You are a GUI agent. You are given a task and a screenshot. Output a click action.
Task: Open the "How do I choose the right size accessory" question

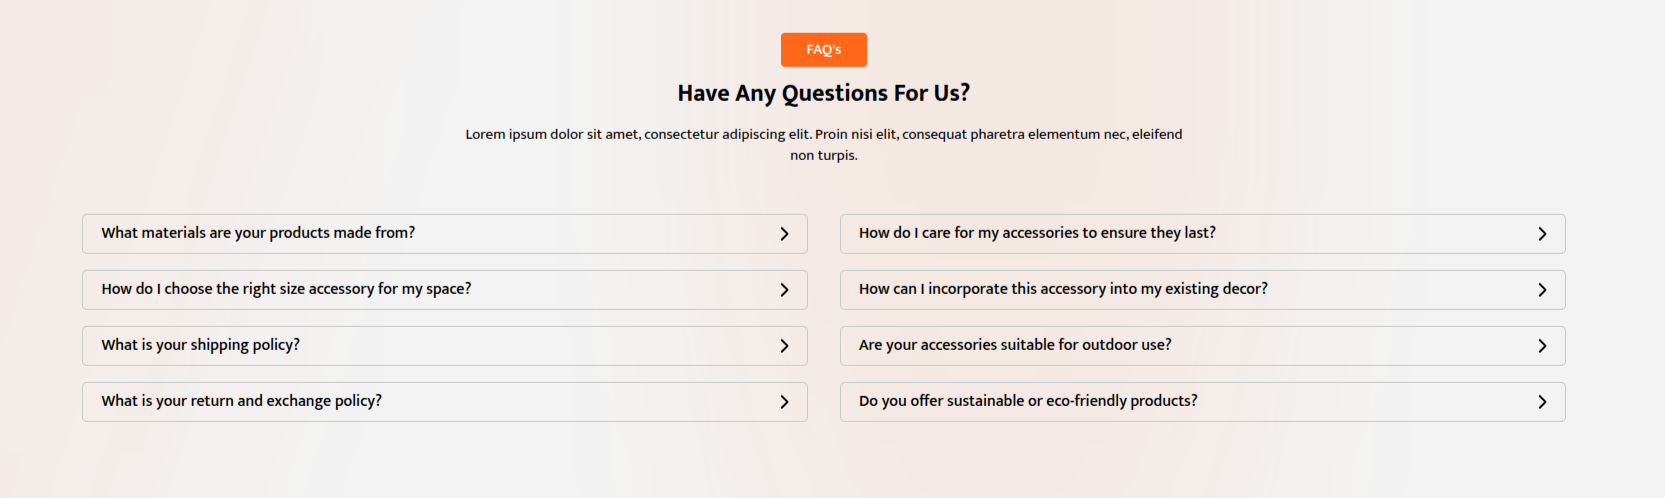click(x=286, y=289)
